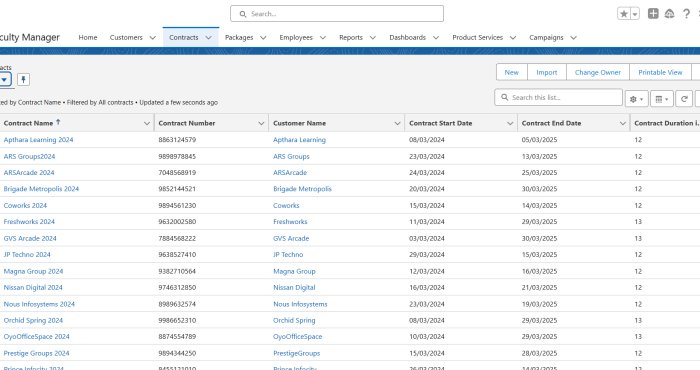Expand the Employees tab chevron
The image size is (700, 370).
[323, 38]
